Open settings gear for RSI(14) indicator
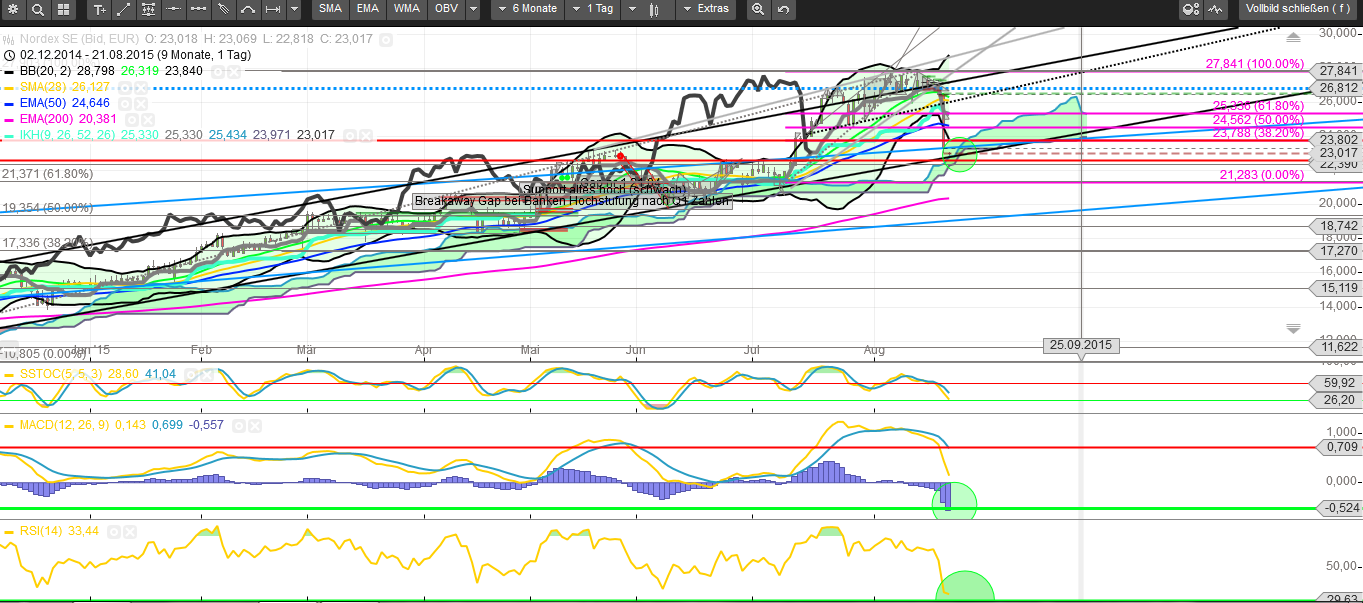Viewport: 1363px width, 603px height. click(114, 531)
